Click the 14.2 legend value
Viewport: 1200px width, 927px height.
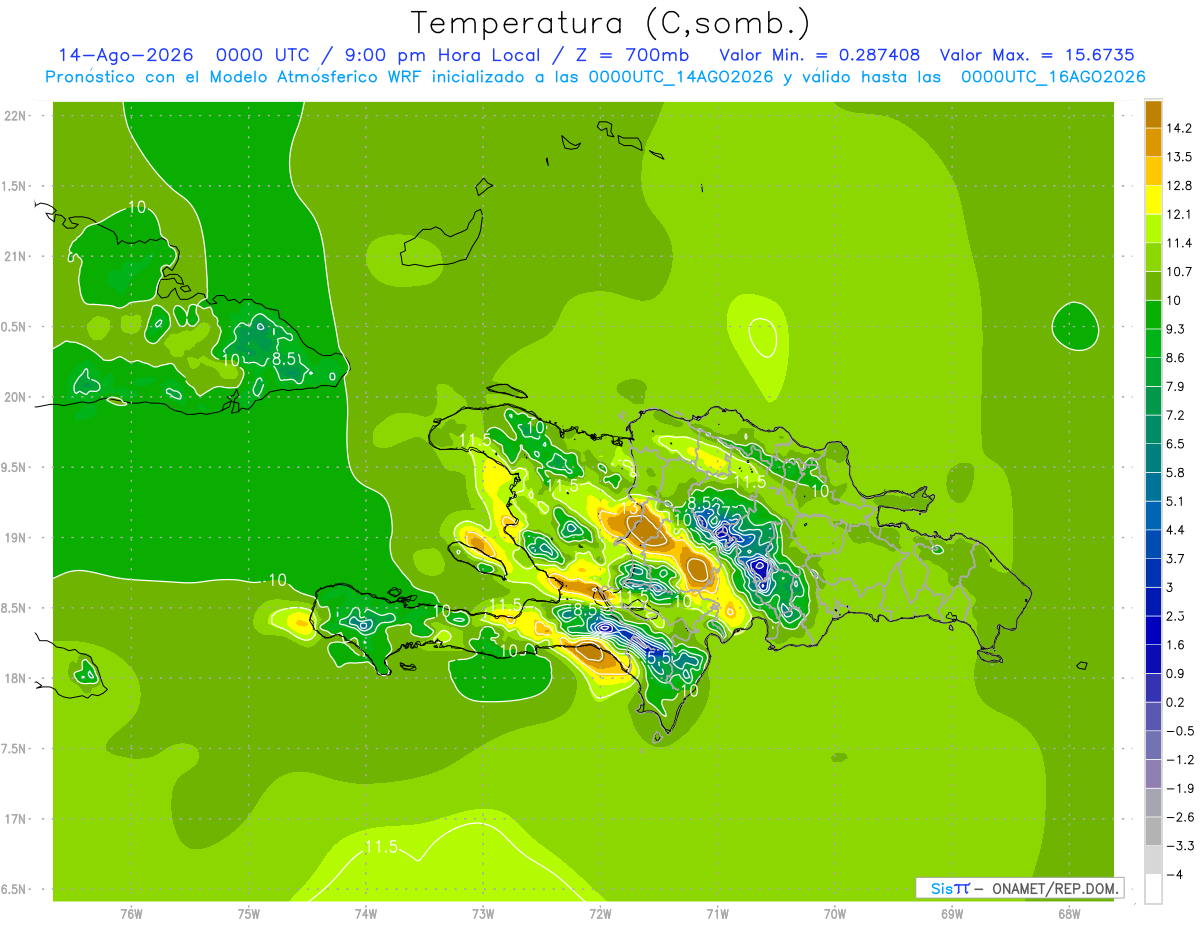point(1178,128)
